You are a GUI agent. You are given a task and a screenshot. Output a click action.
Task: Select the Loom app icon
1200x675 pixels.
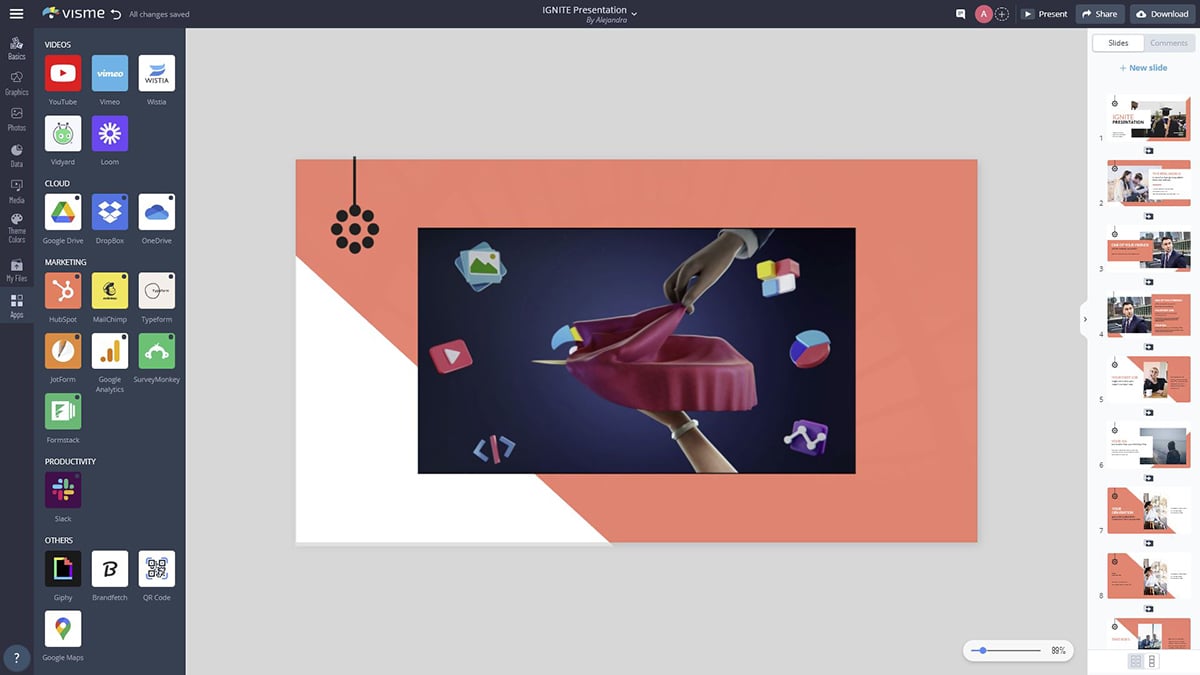(110, 133)
